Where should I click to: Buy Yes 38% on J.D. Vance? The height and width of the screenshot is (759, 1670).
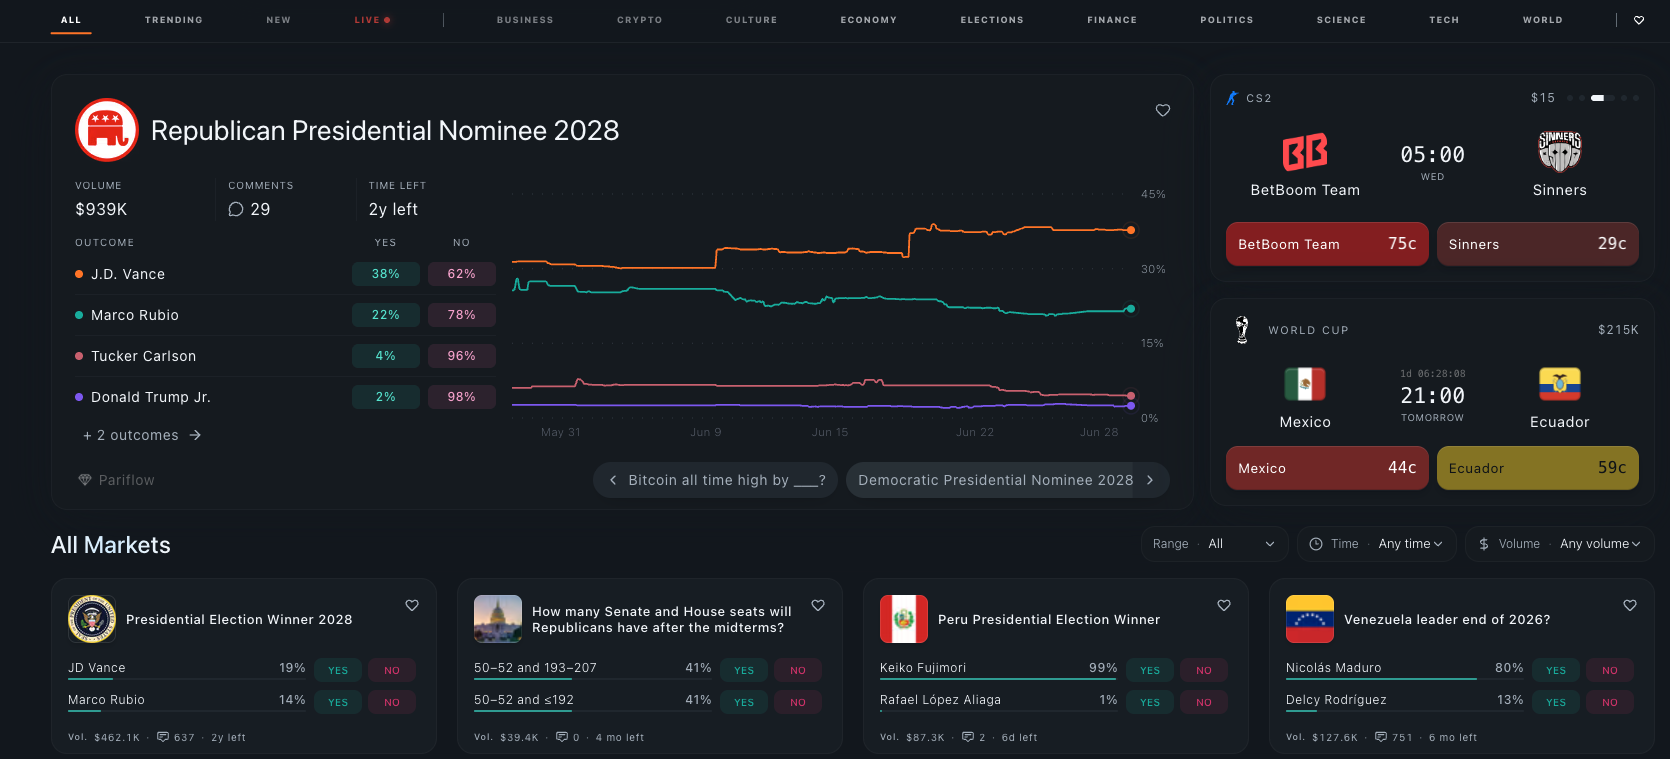[386, 274]
